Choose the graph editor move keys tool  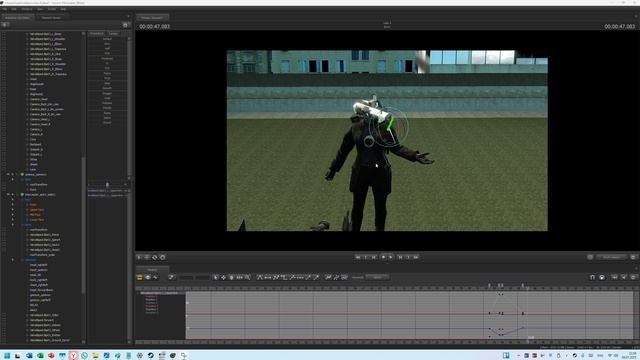[x=224, y=278]
